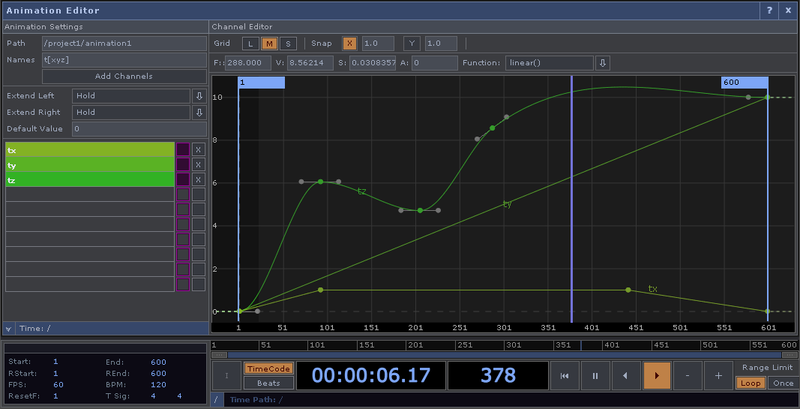This screenshot has height=409, width=800.
Task: Enable Loop range limit
Action: tap(751, 383)
